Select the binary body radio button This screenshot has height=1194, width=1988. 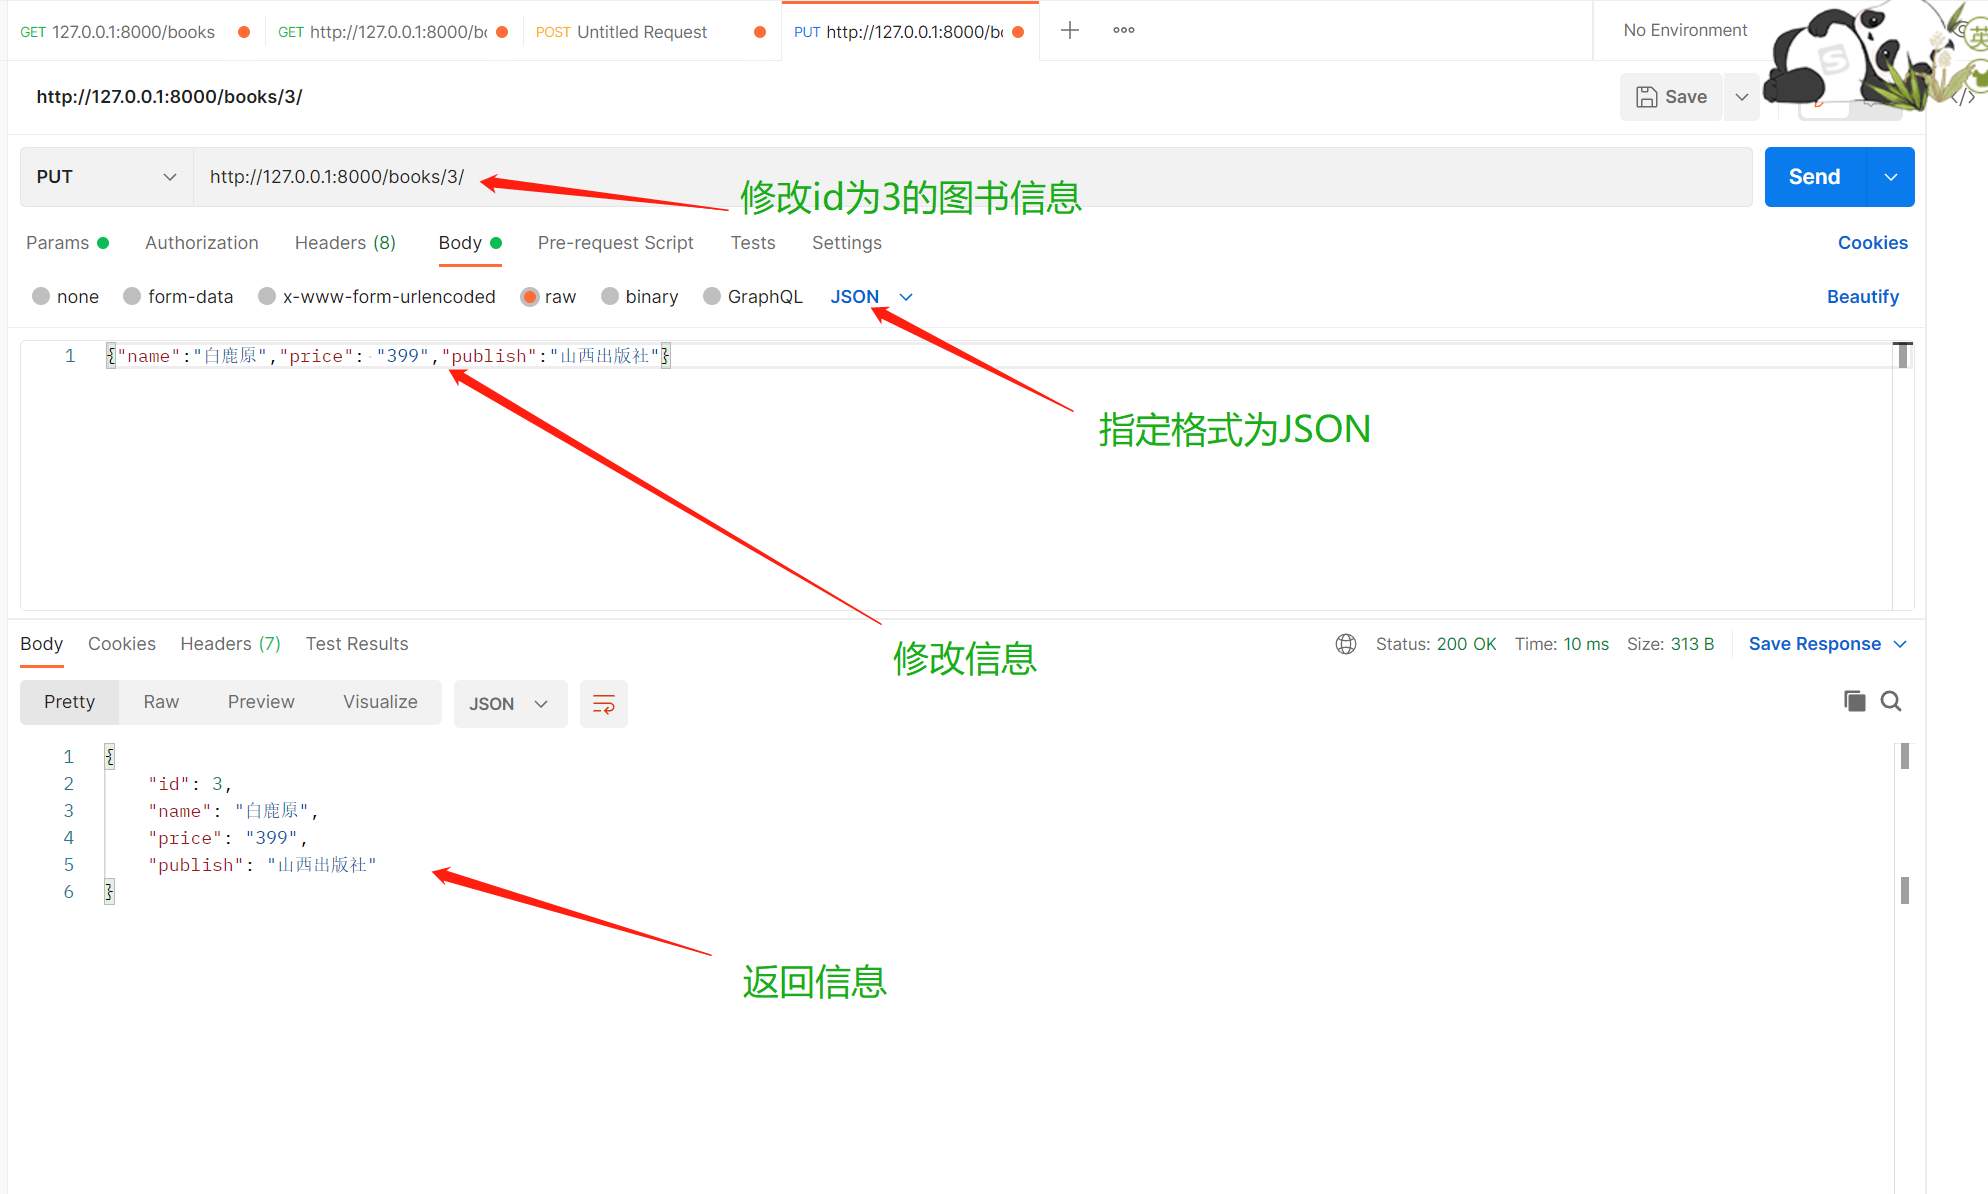pos(610,297)
